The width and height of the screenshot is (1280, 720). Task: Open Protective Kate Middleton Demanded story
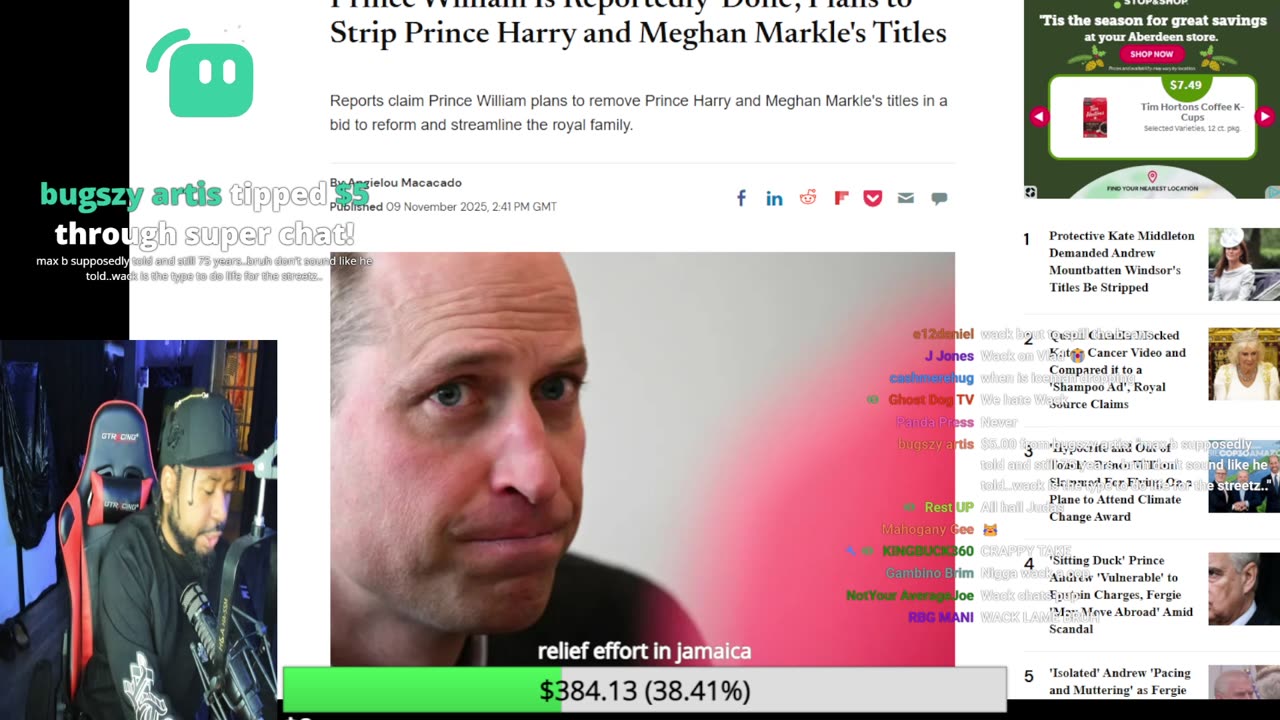pos(1122,262)
